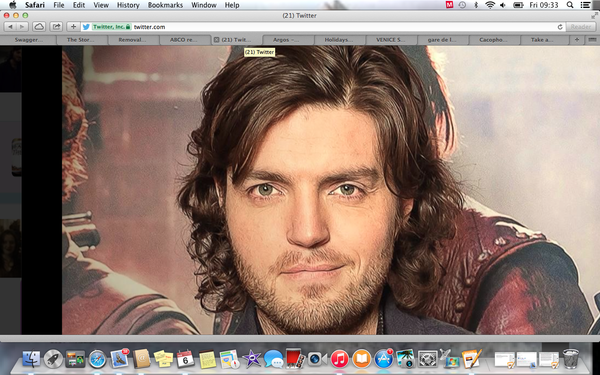Open the History menu
600x375 pixels.
(x=128, y=5)
